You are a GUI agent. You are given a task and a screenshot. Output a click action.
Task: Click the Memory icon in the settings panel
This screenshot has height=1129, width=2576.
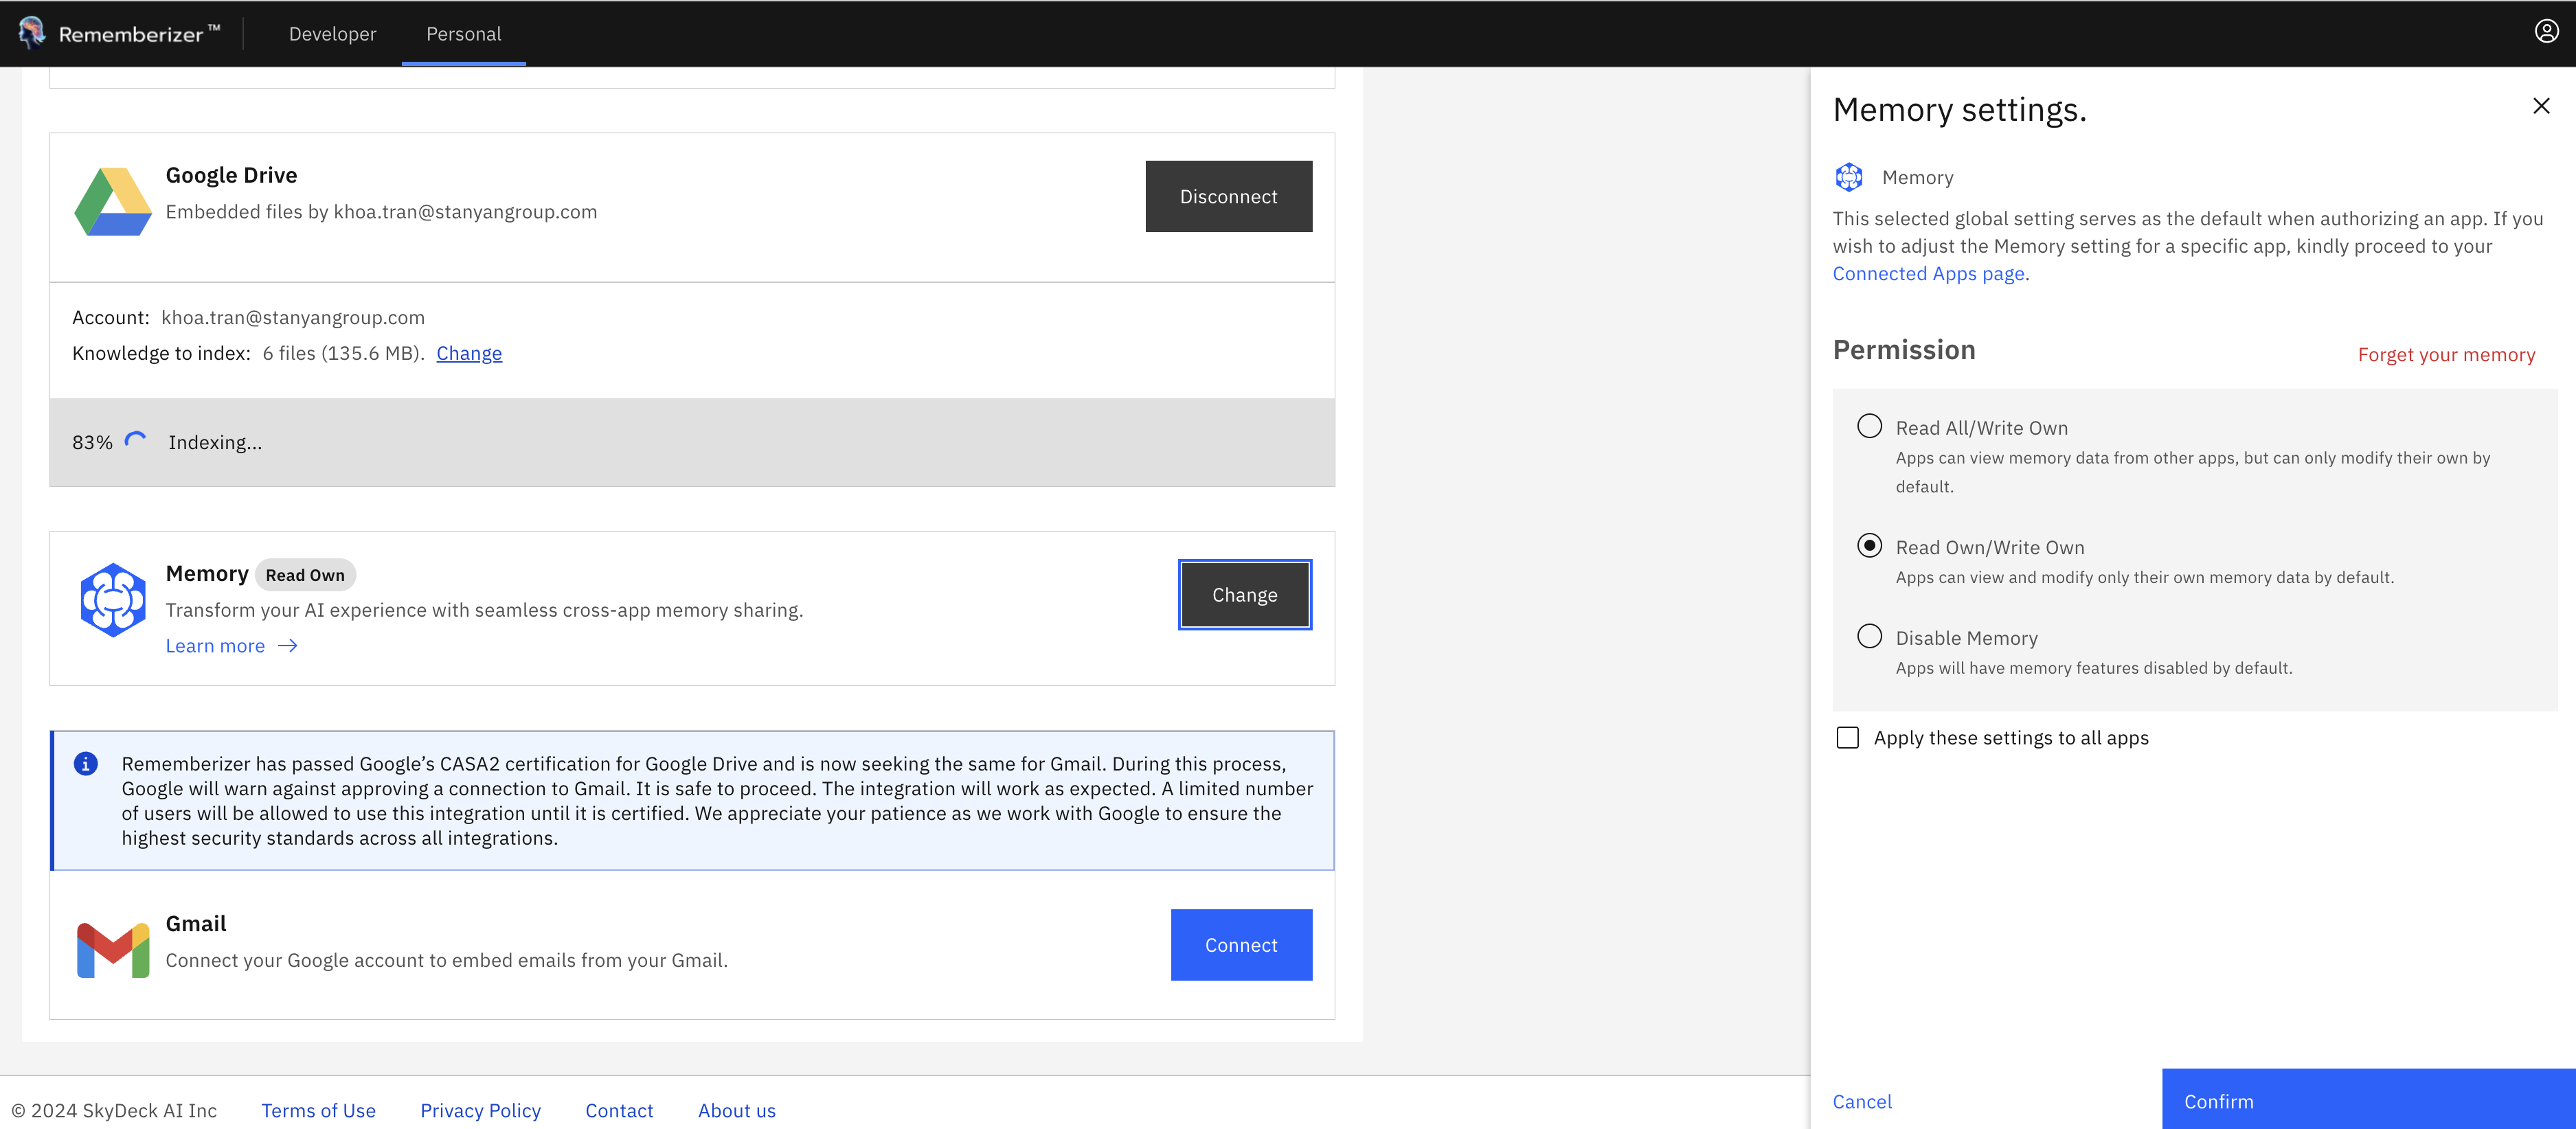1850,176
